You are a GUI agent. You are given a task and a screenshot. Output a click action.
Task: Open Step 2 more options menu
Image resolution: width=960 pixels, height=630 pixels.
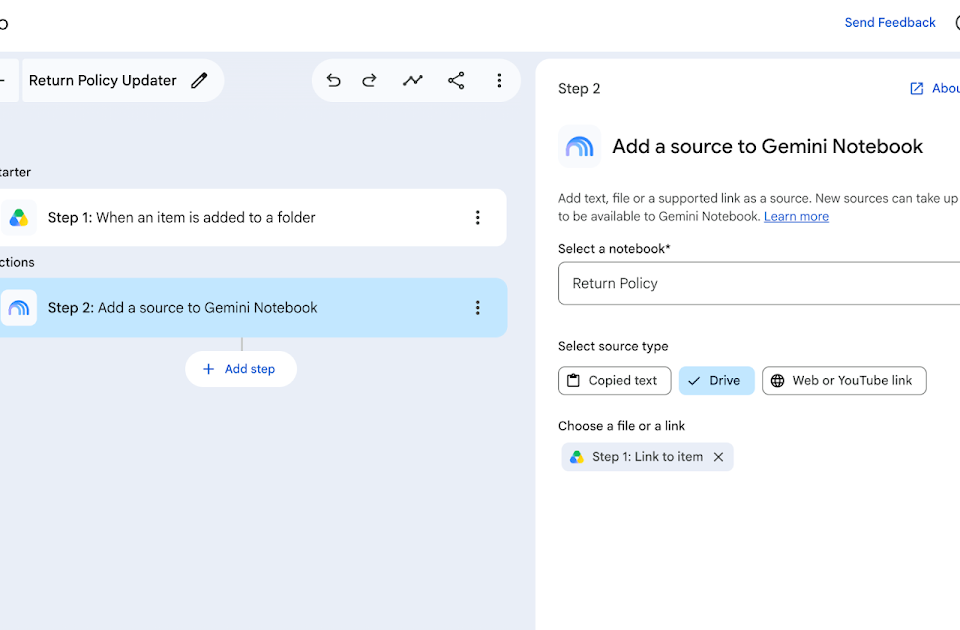tap(478, 307)
